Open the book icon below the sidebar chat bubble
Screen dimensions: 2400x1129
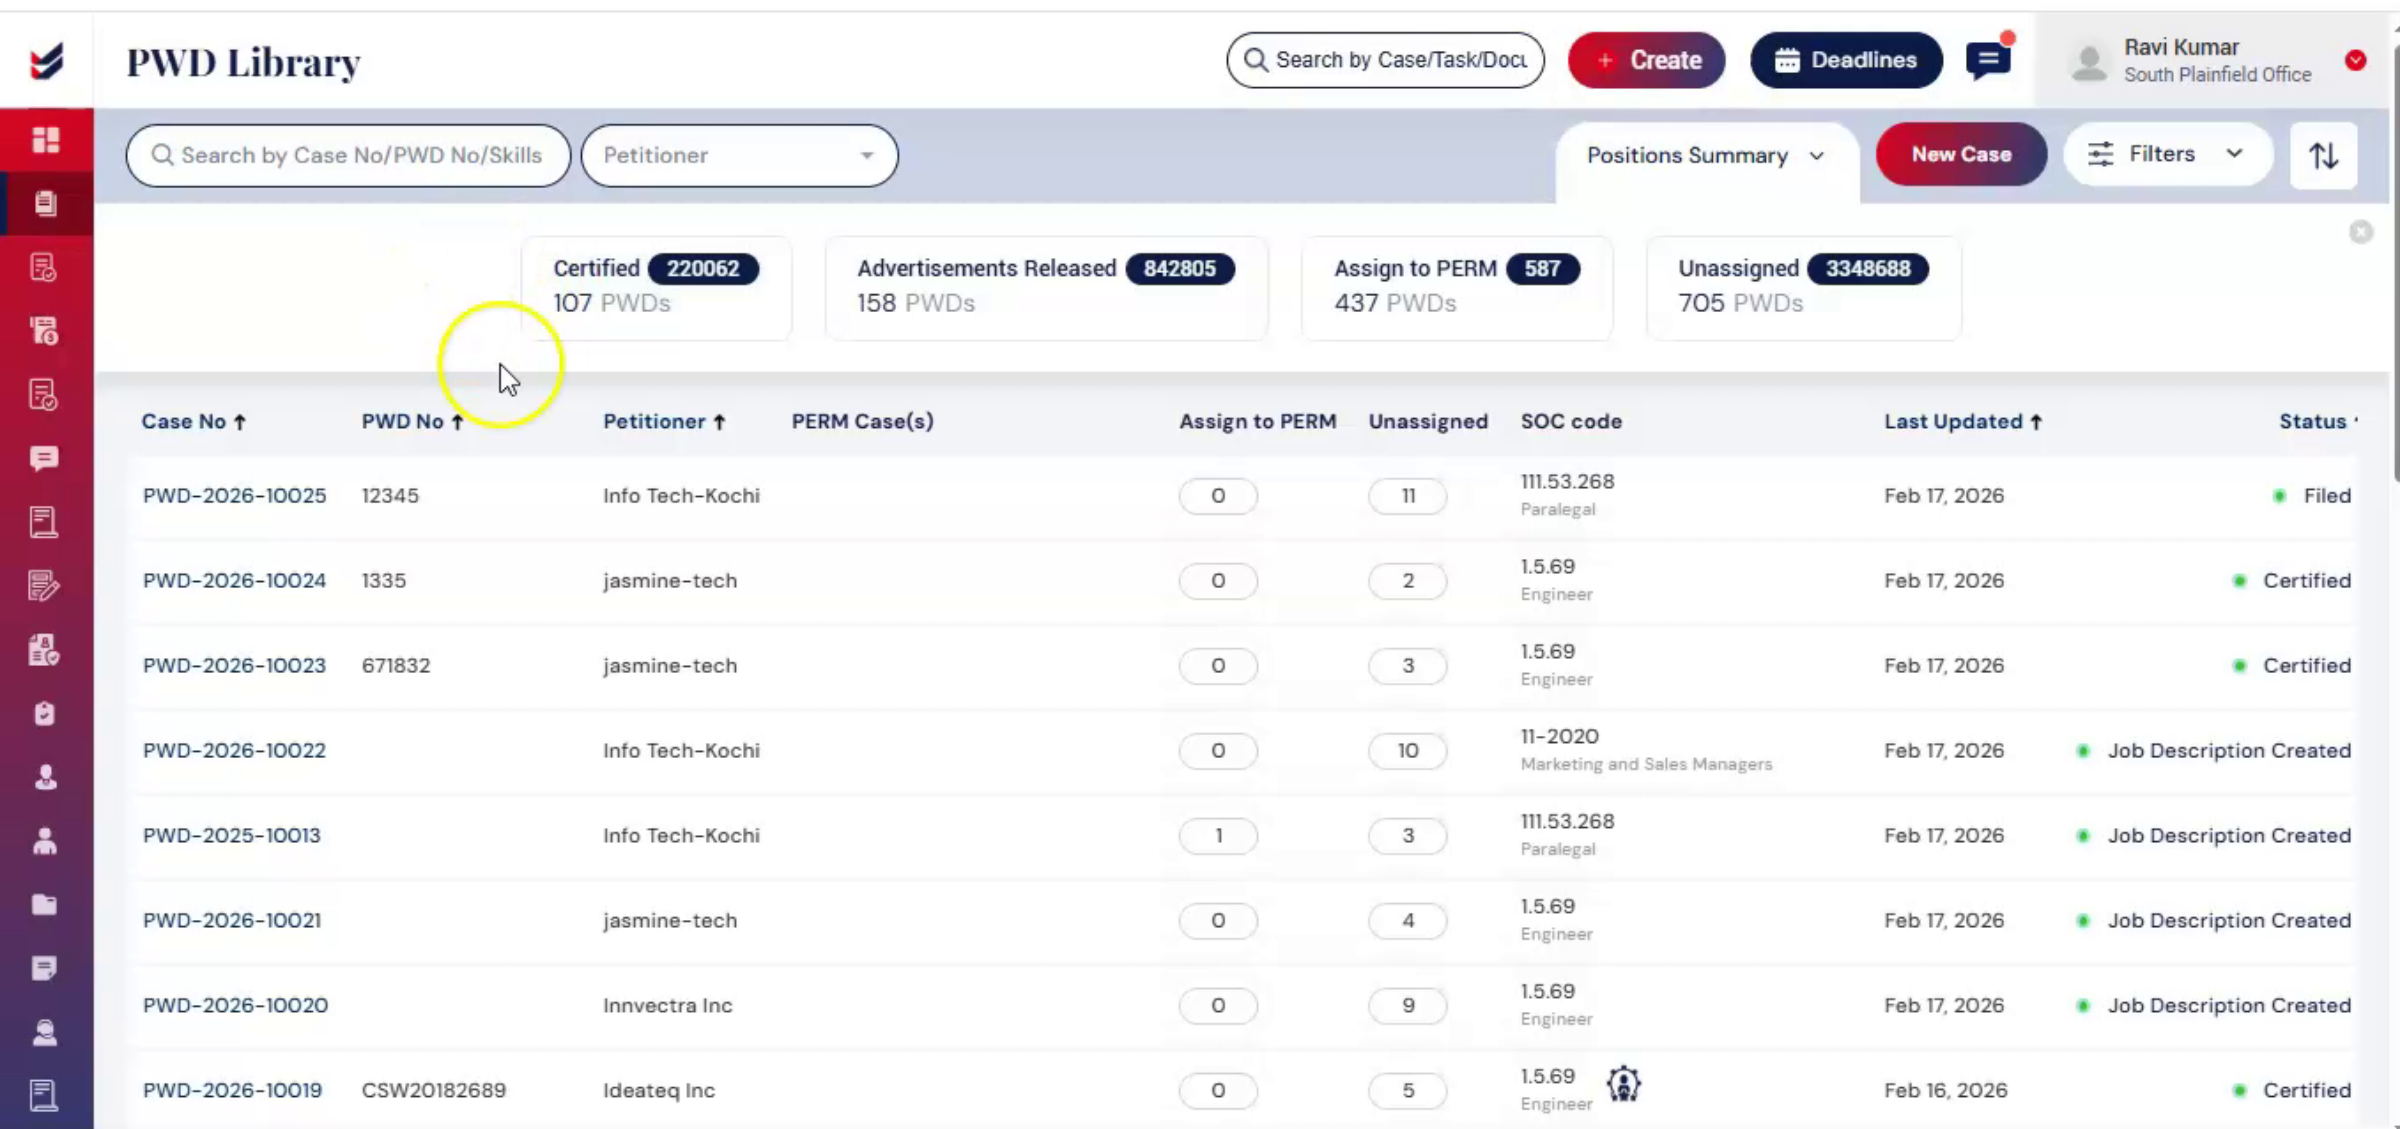[44, 522]
